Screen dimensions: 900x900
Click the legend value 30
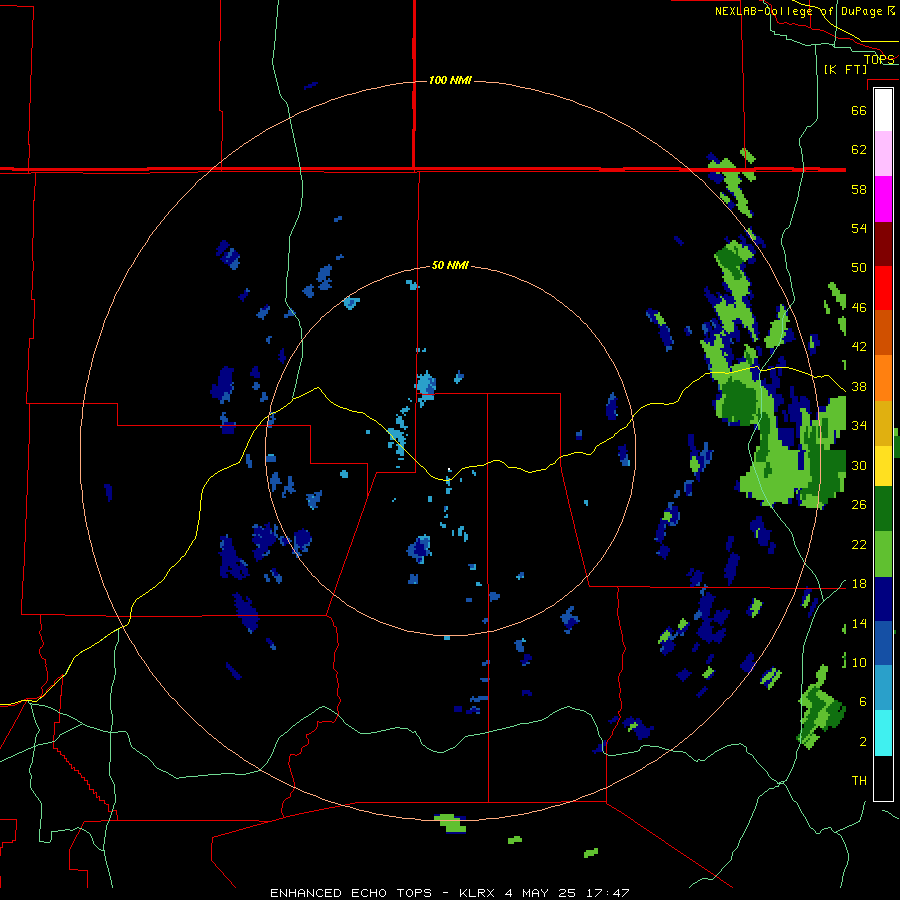point(859,465)
